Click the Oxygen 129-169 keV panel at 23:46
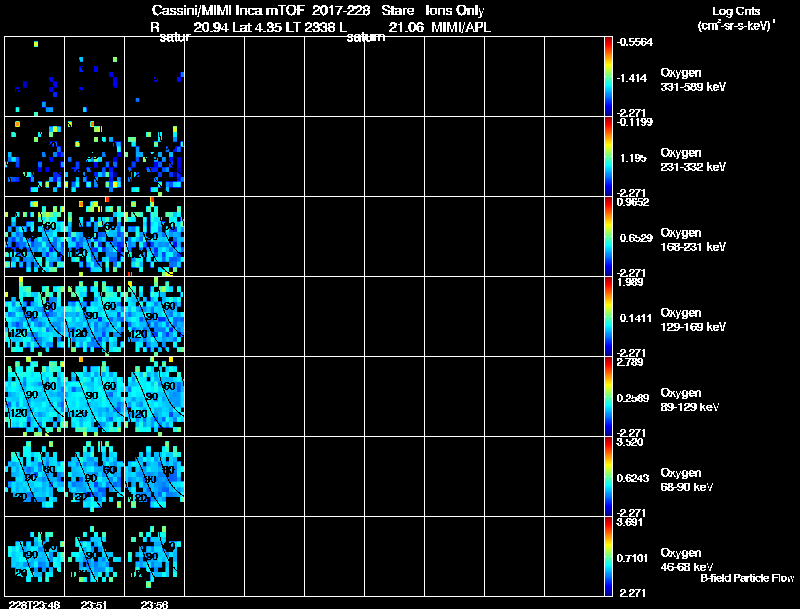 [35, 316]
